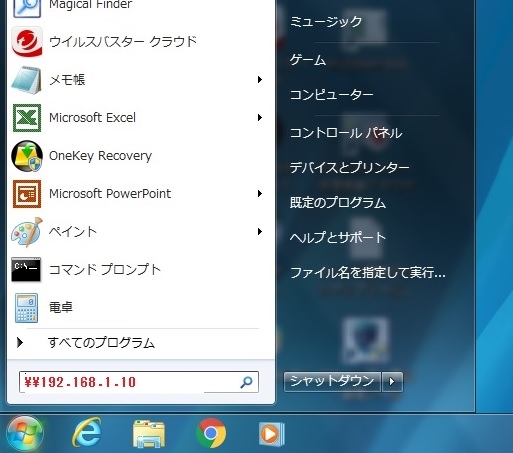Open デバイスとプリンター
Viewport: 513px width, 453px height.
349,167
